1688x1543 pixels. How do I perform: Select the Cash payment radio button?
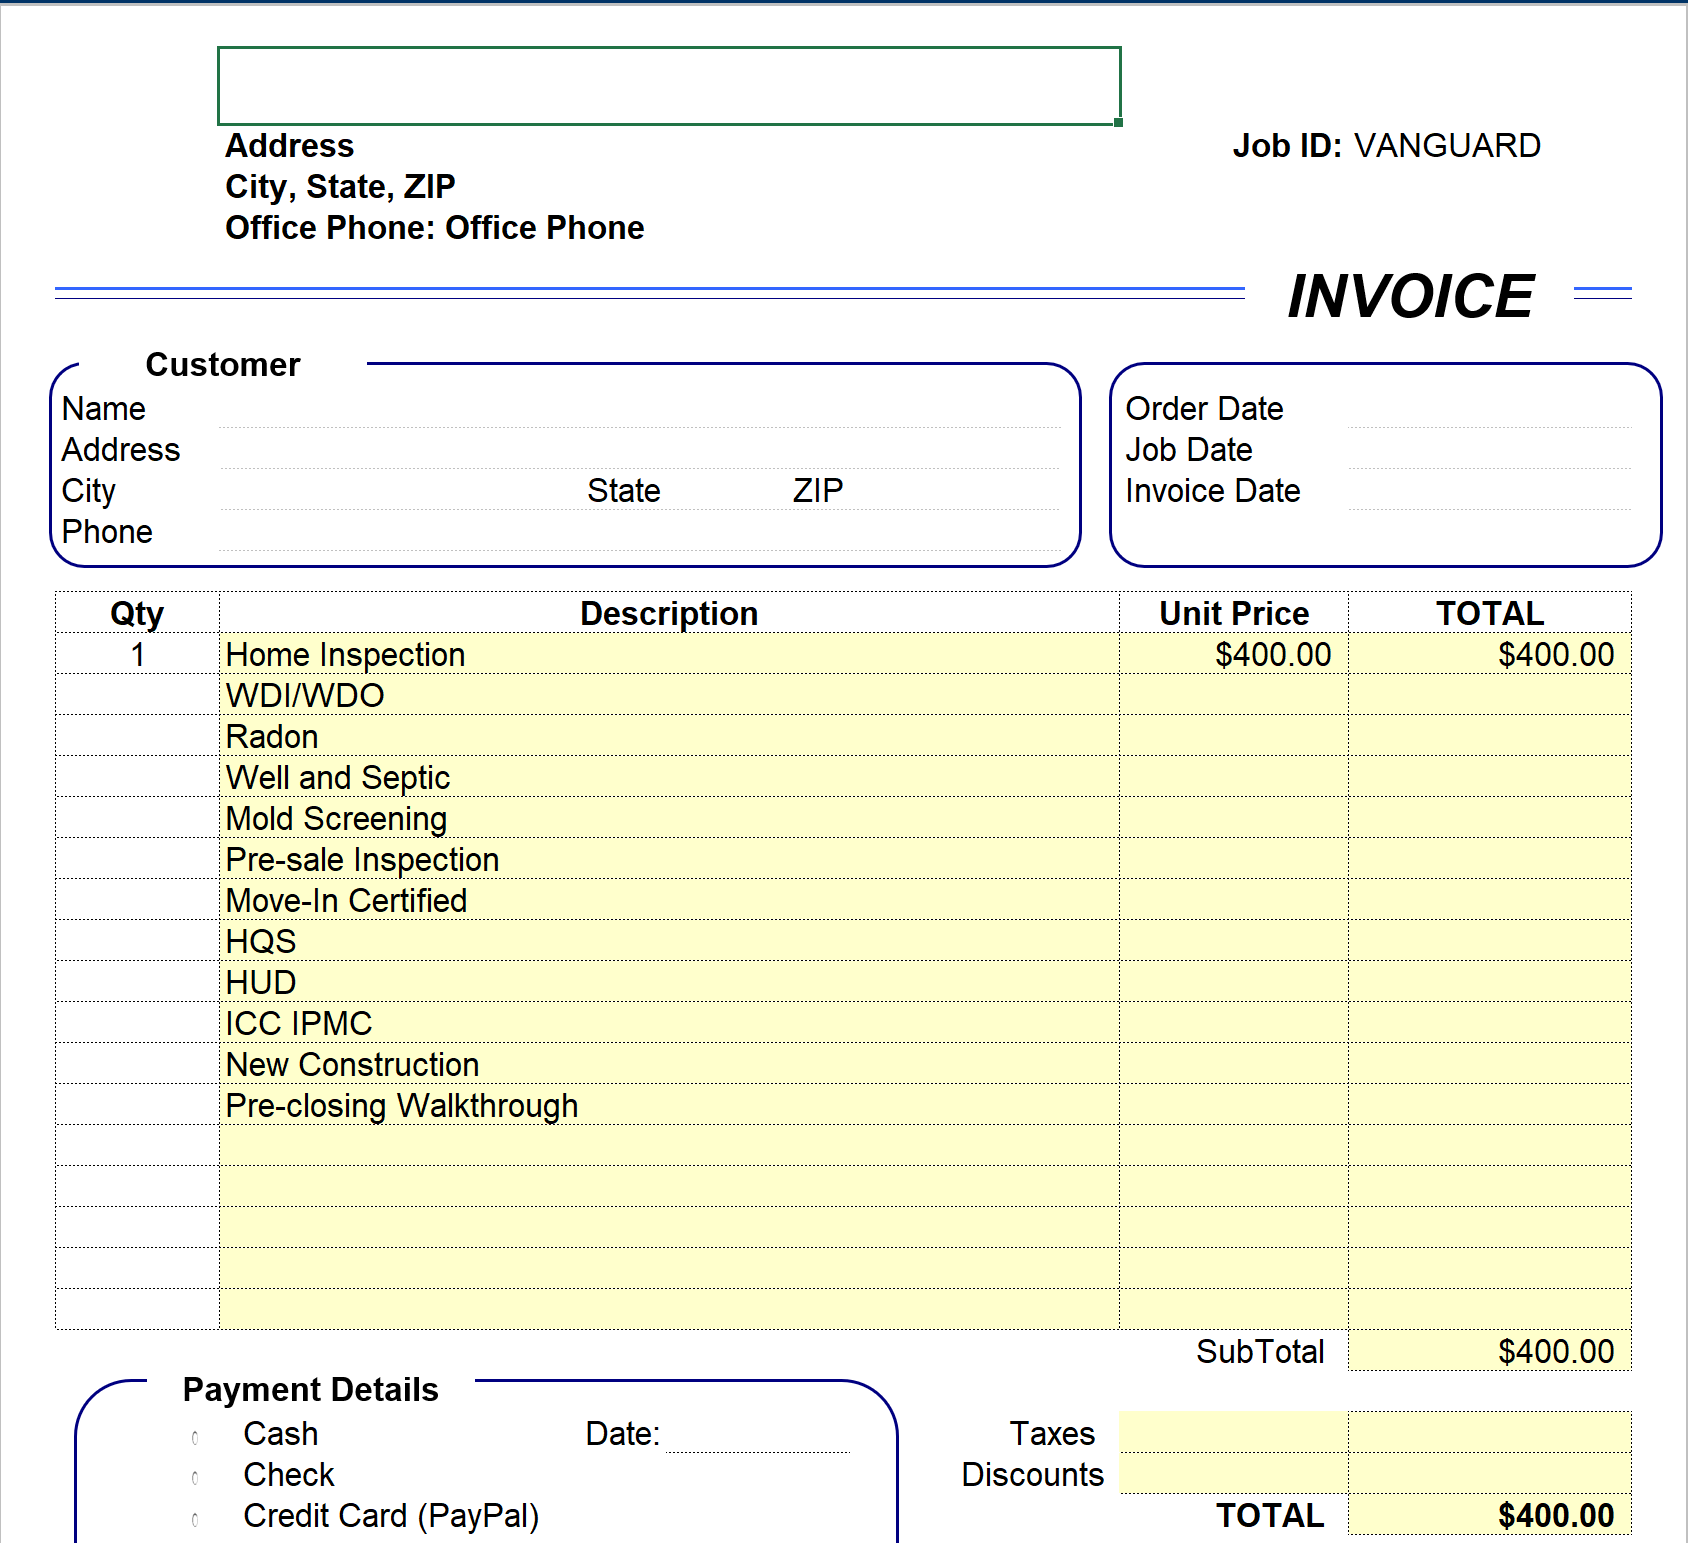[195, 1437]
